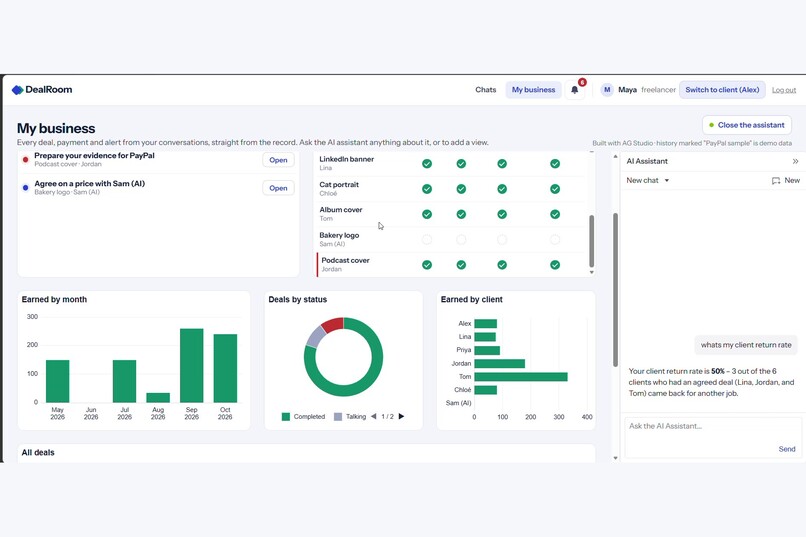806x537 pixels.
Task: Click first empty circle in Bakery logo row
Action: click(x=427, y=239)
